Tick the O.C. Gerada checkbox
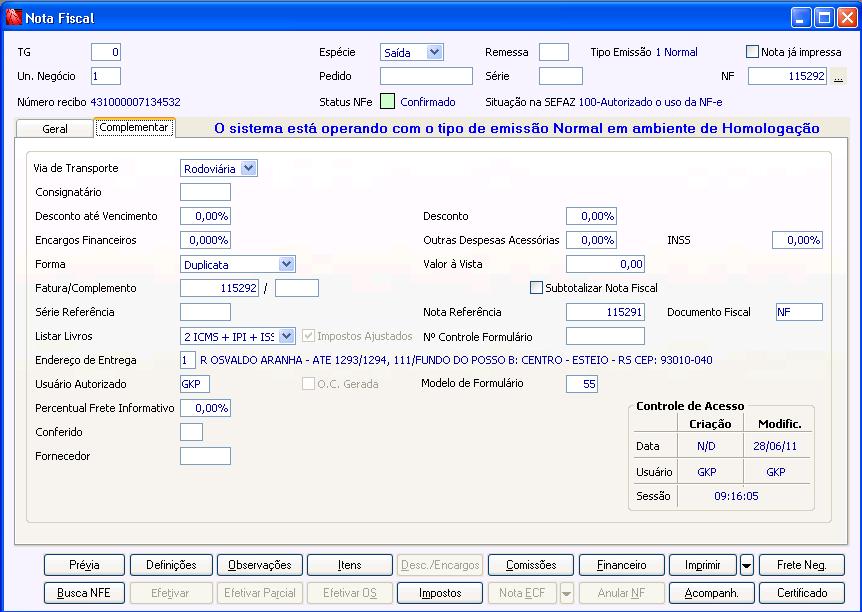This screenshot has height=612, width=862. tap(308, 384)
